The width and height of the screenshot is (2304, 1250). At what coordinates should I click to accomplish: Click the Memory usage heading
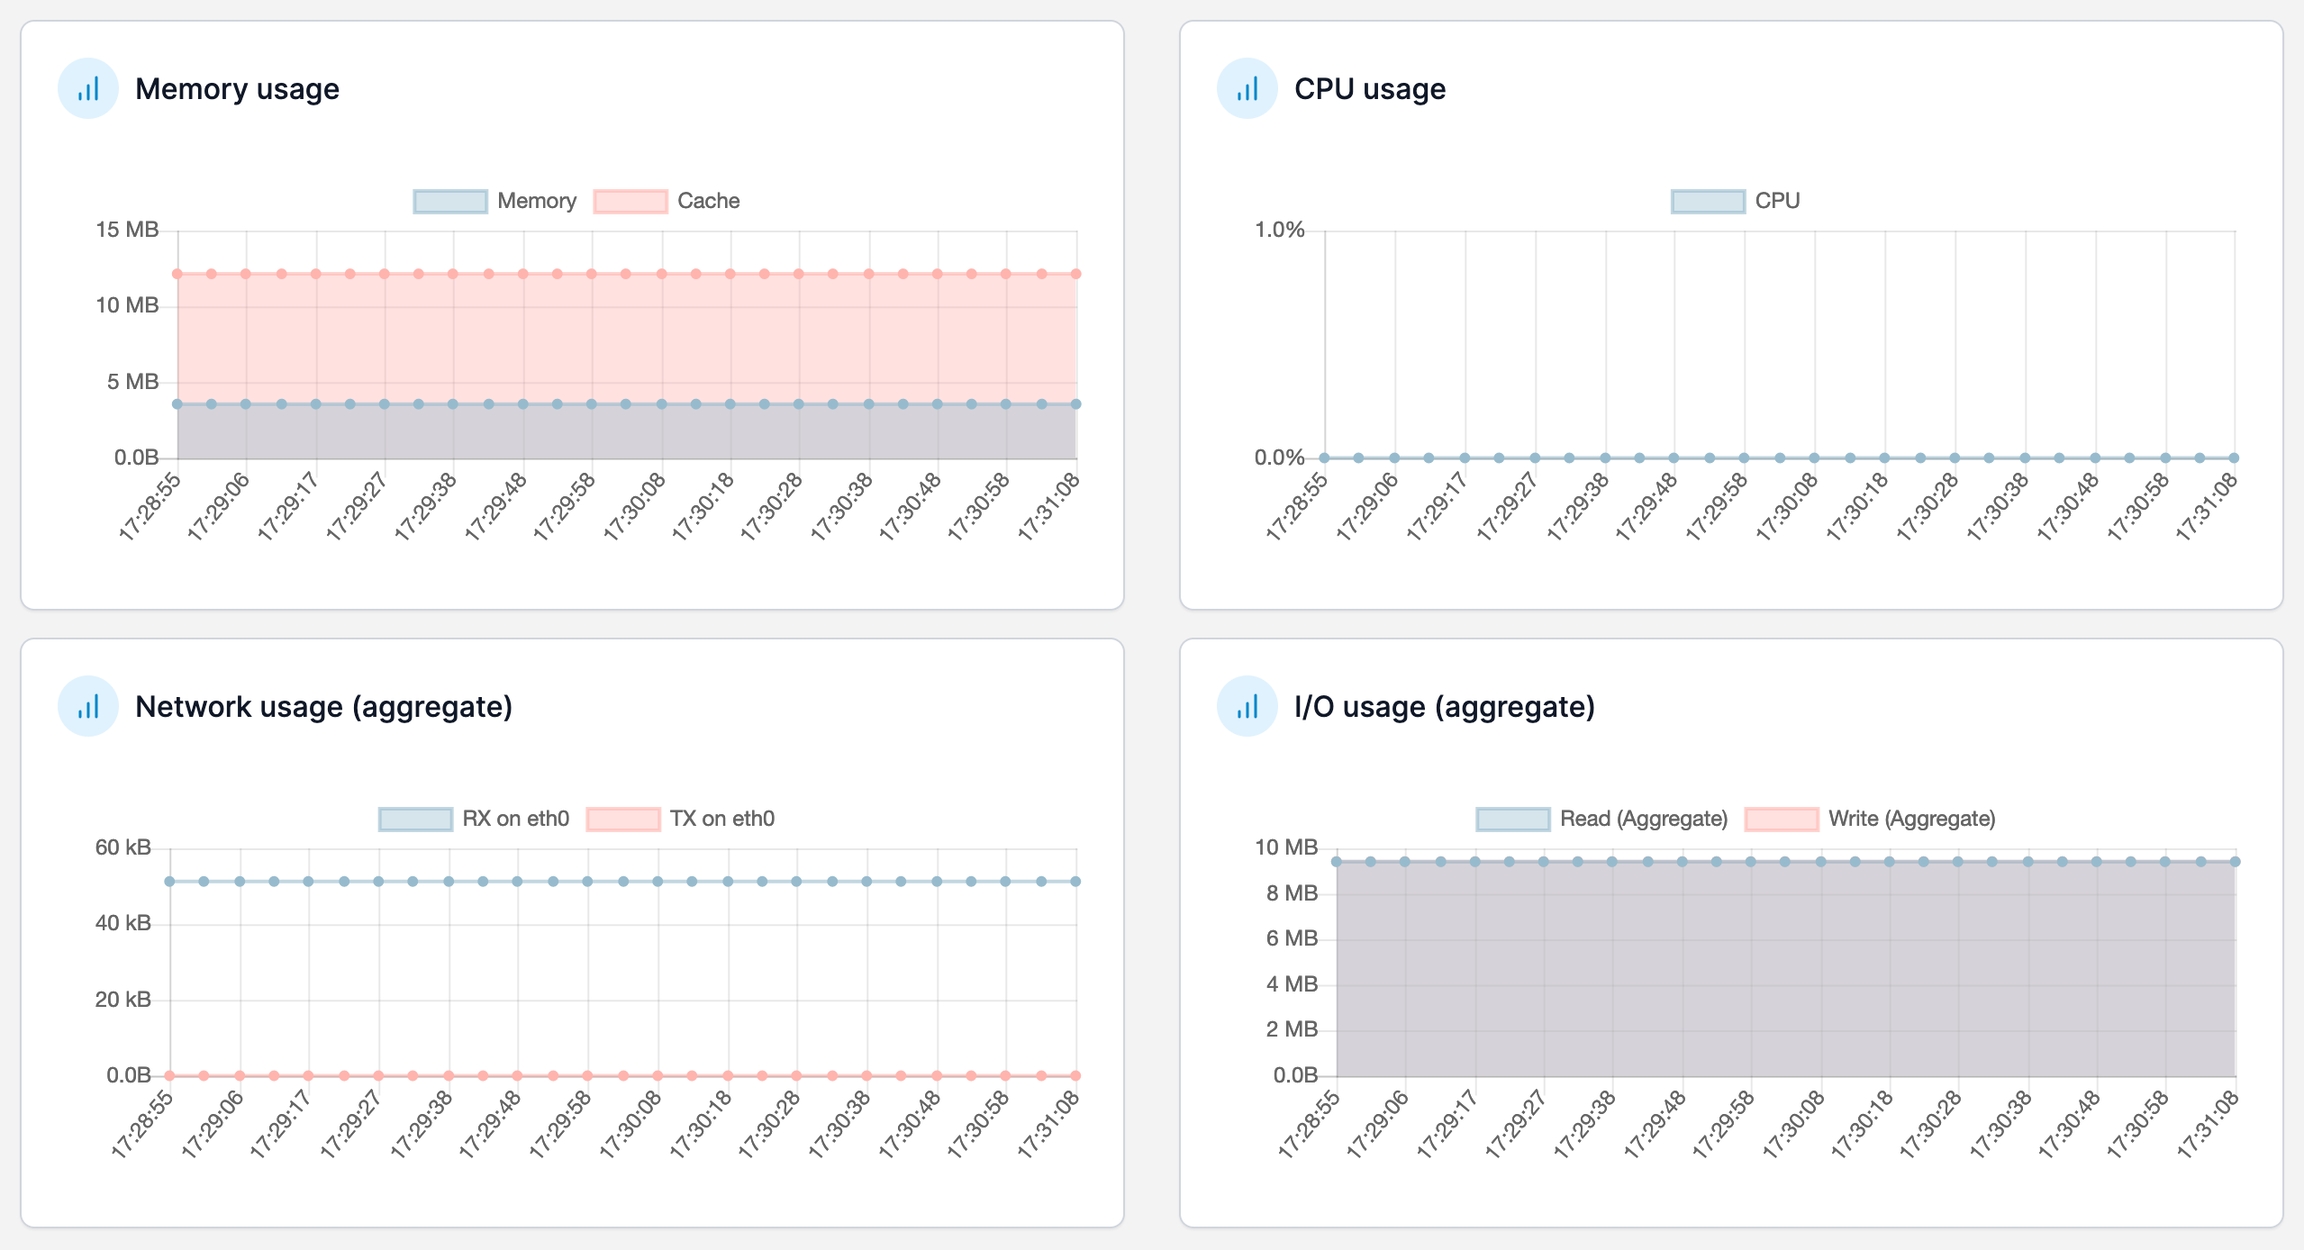tap(237, 89)
